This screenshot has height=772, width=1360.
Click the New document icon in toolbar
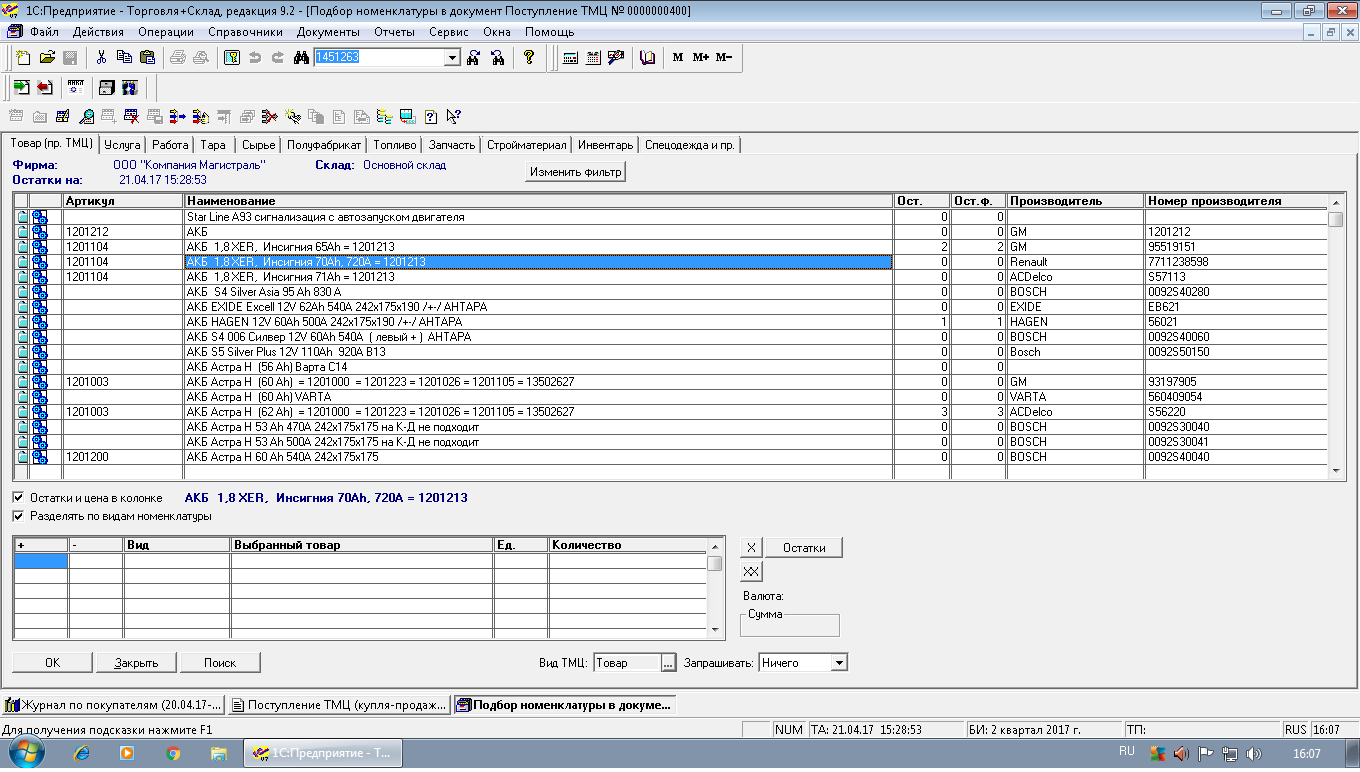[x=23, y=58]
